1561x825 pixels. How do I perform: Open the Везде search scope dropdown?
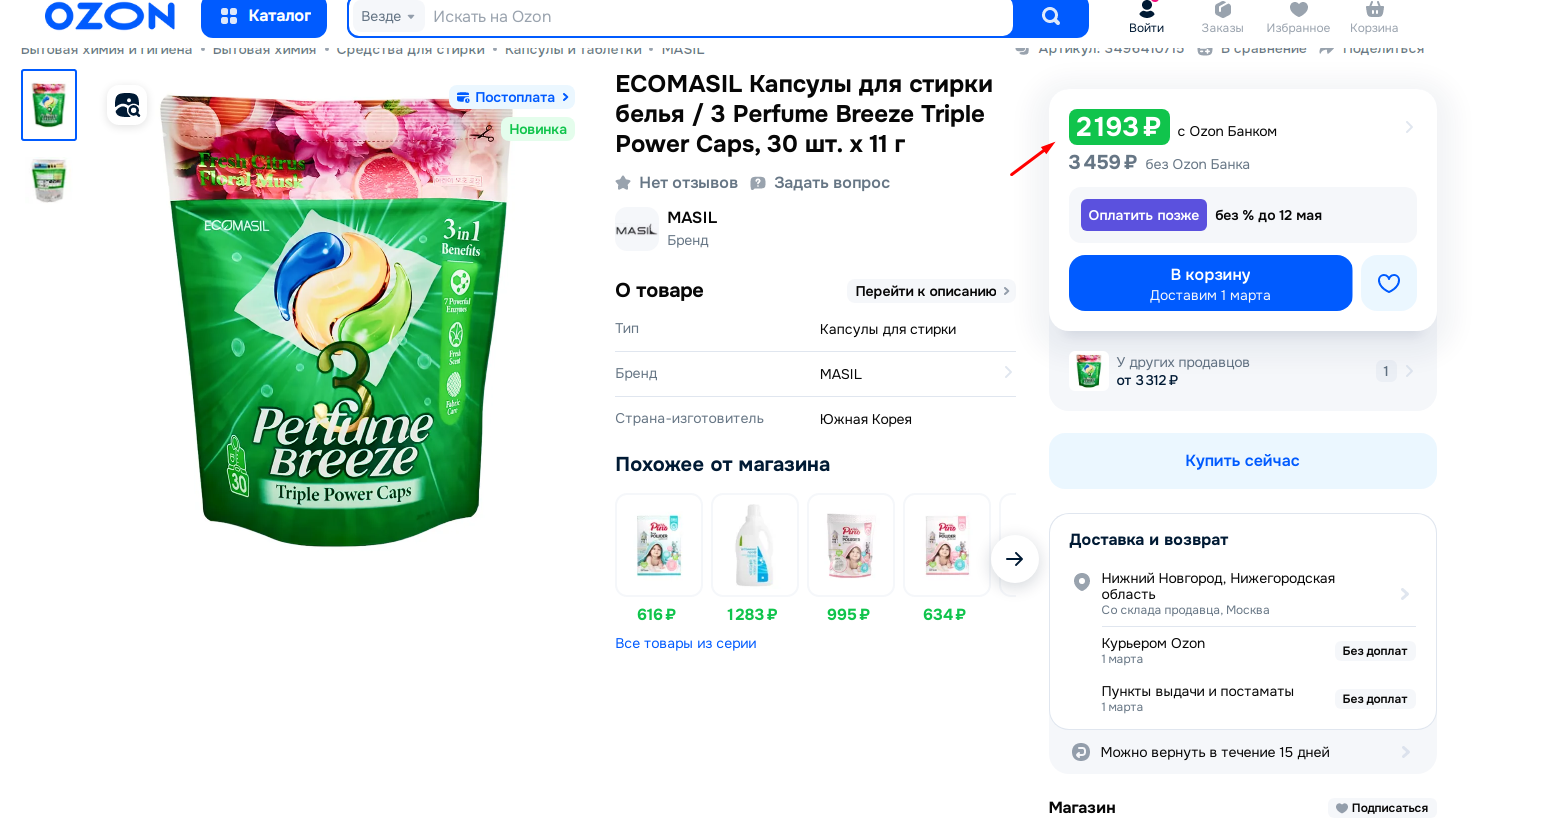click(x=388, y=16)
